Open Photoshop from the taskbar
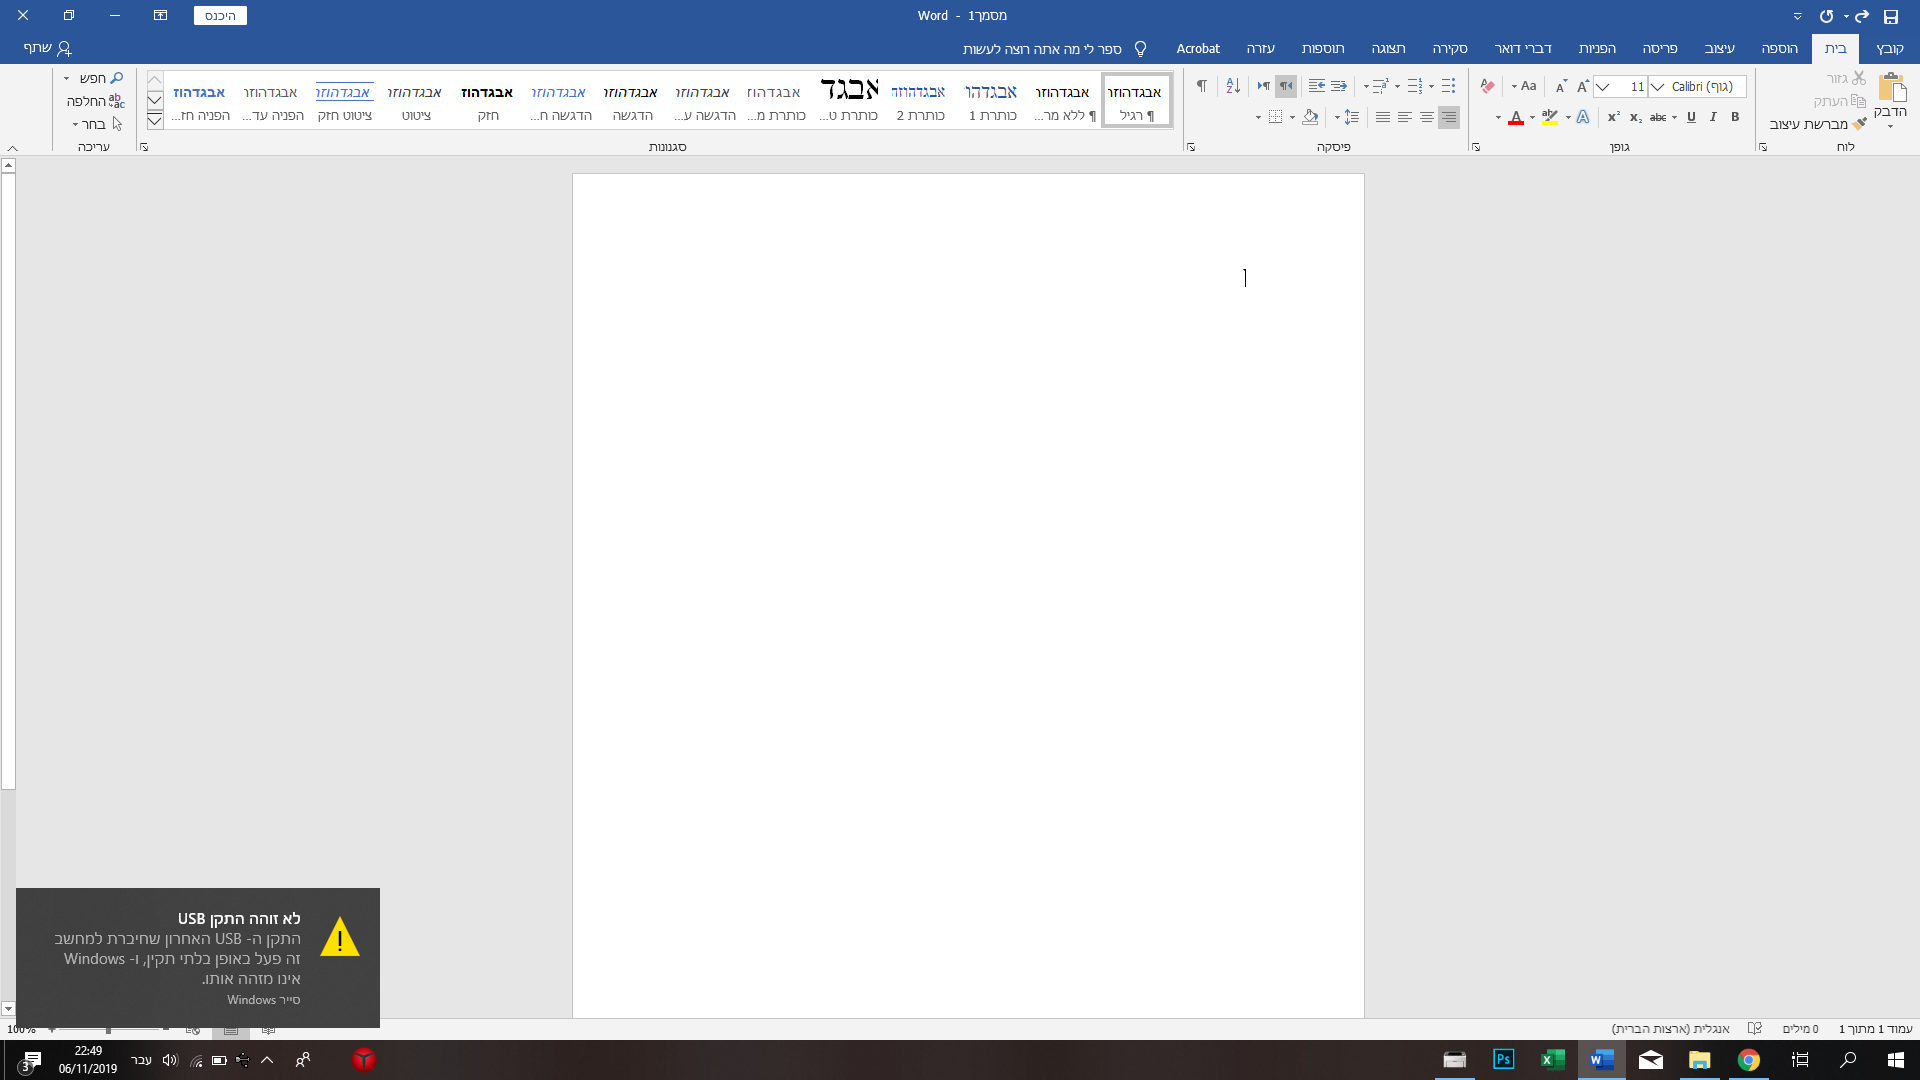Image resolution: width=1920 pixels, height=1080 pixels. (1503, 1060)
